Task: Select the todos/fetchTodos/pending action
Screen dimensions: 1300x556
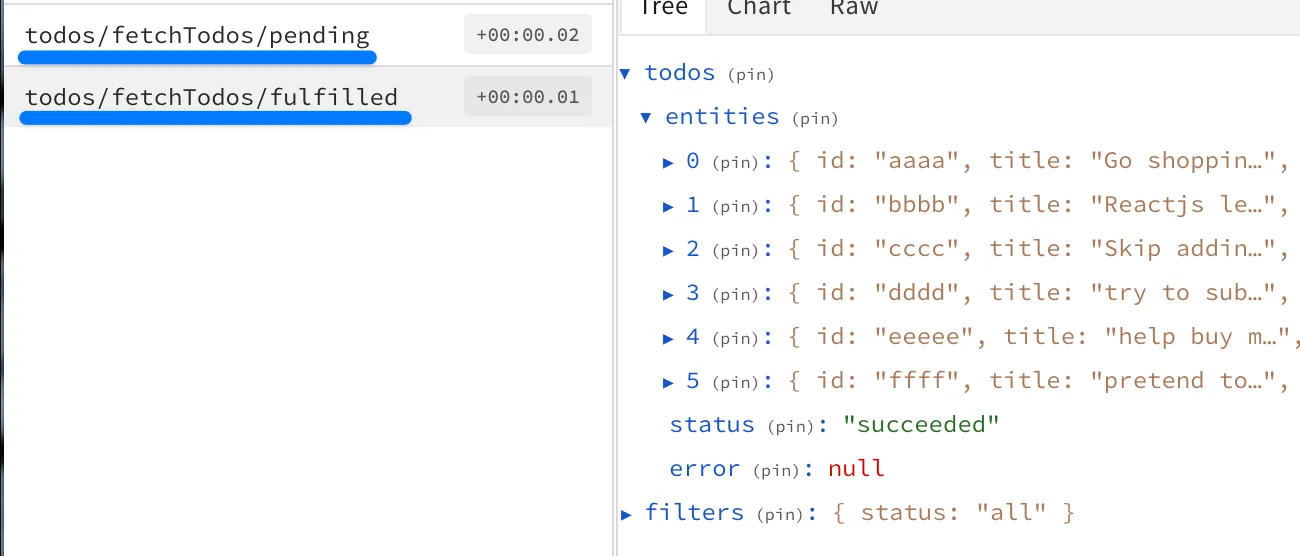Action: coord(306,35)
